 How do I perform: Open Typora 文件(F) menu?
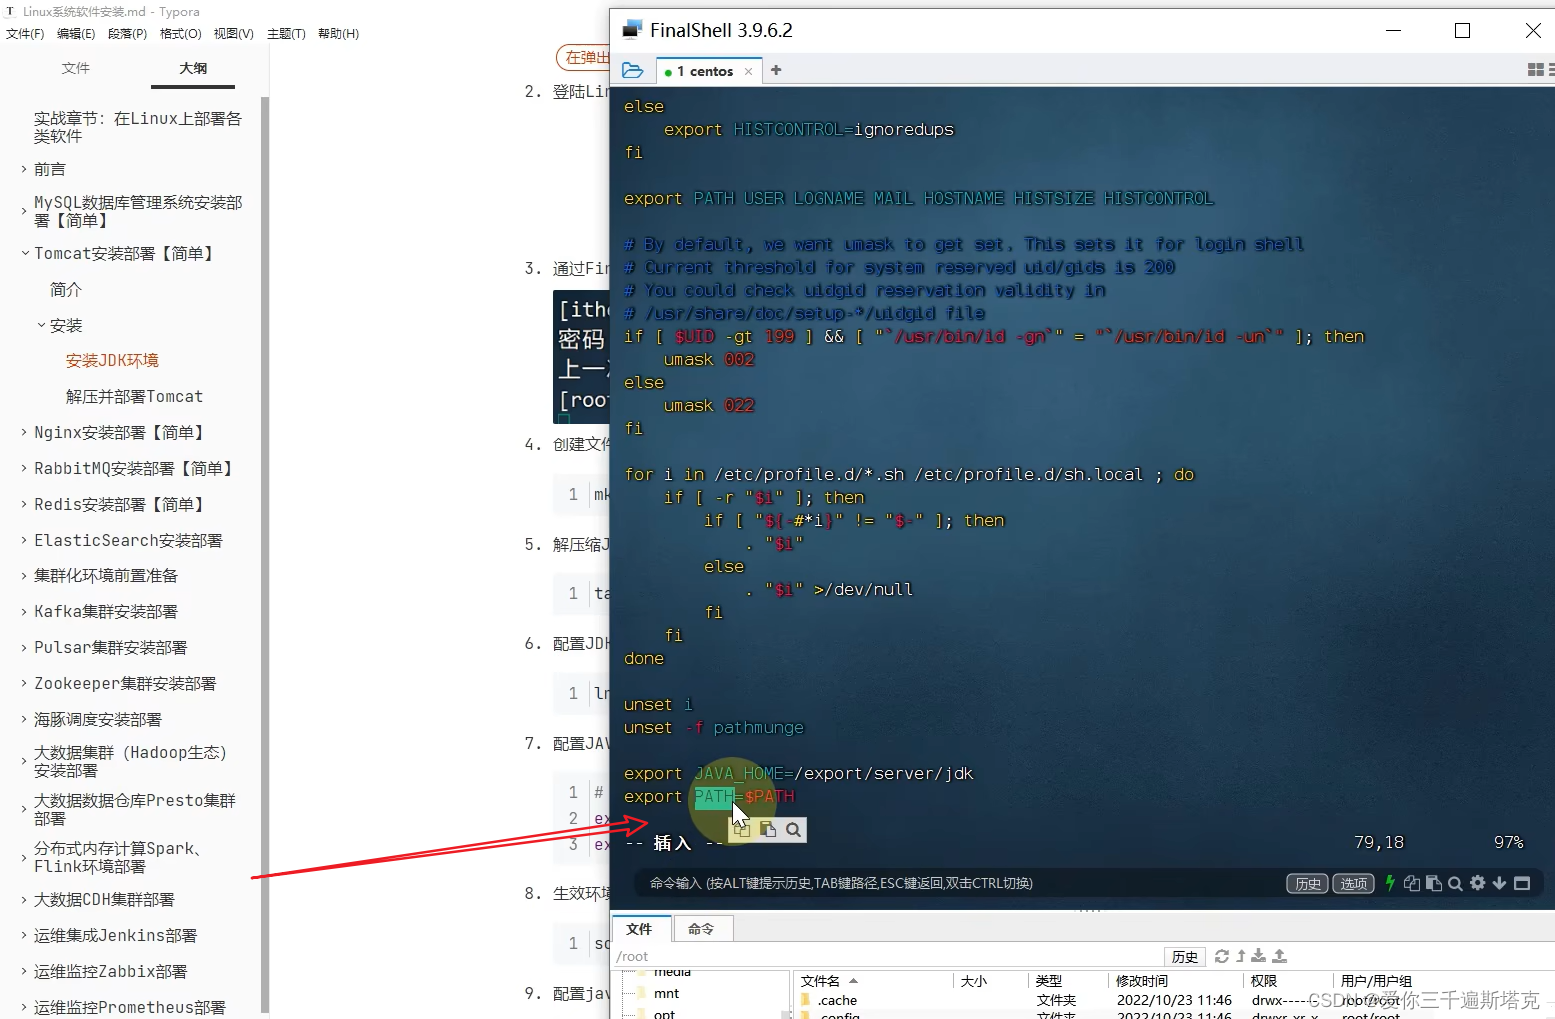click(25, 34)
